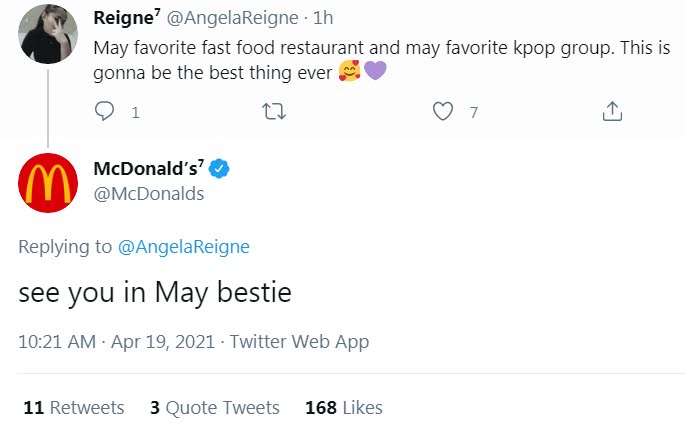Click the blue verified badge
This screenshot has height=426, width=686.
[x=219, y=169]
